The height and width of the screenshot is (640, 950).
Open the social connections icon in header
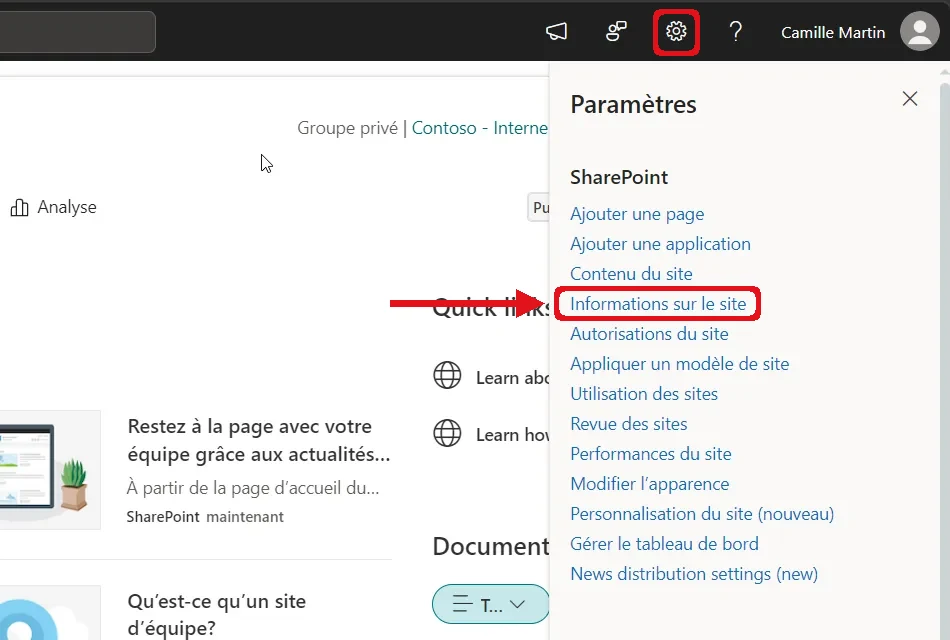coord(616,32)
